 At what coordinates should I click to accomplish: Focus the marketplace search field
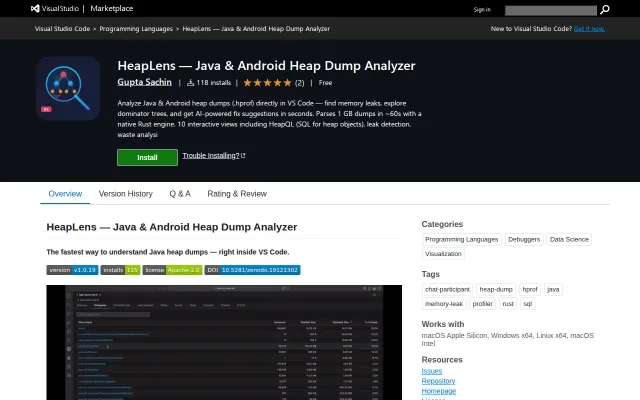point(551,10)
